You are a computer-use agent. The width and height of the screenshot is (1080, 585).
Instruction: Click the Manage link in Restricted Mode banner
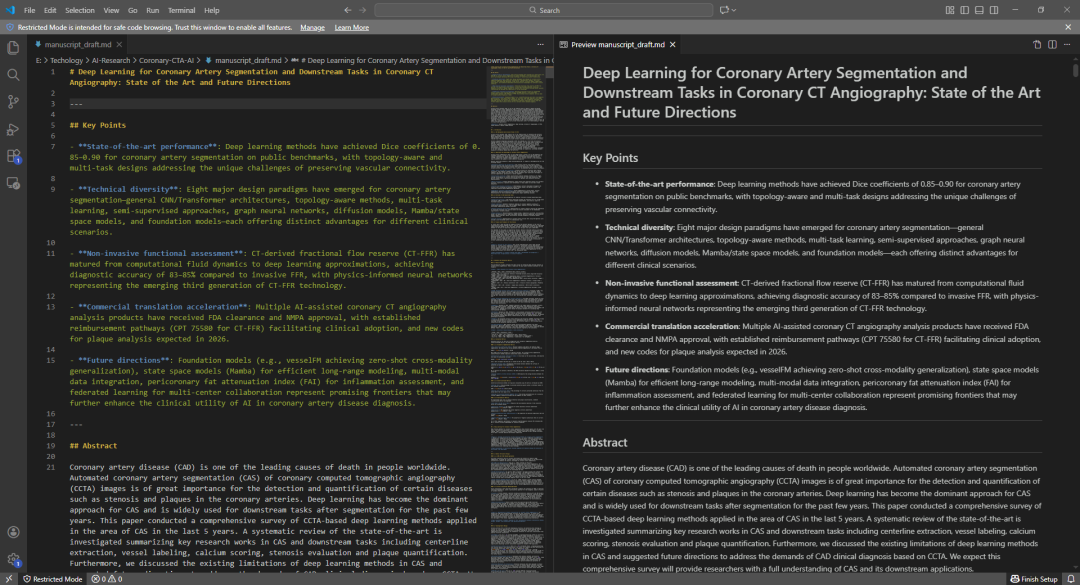(x=312, y=27)
